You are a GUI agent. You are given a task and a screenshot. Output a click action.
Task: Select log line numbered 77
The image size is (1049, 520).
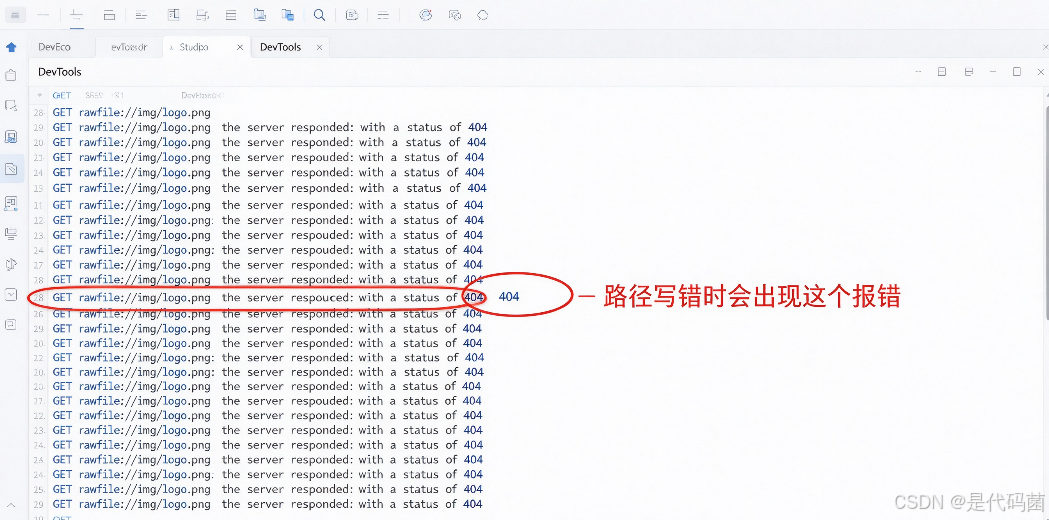click(x=258, y=401)
